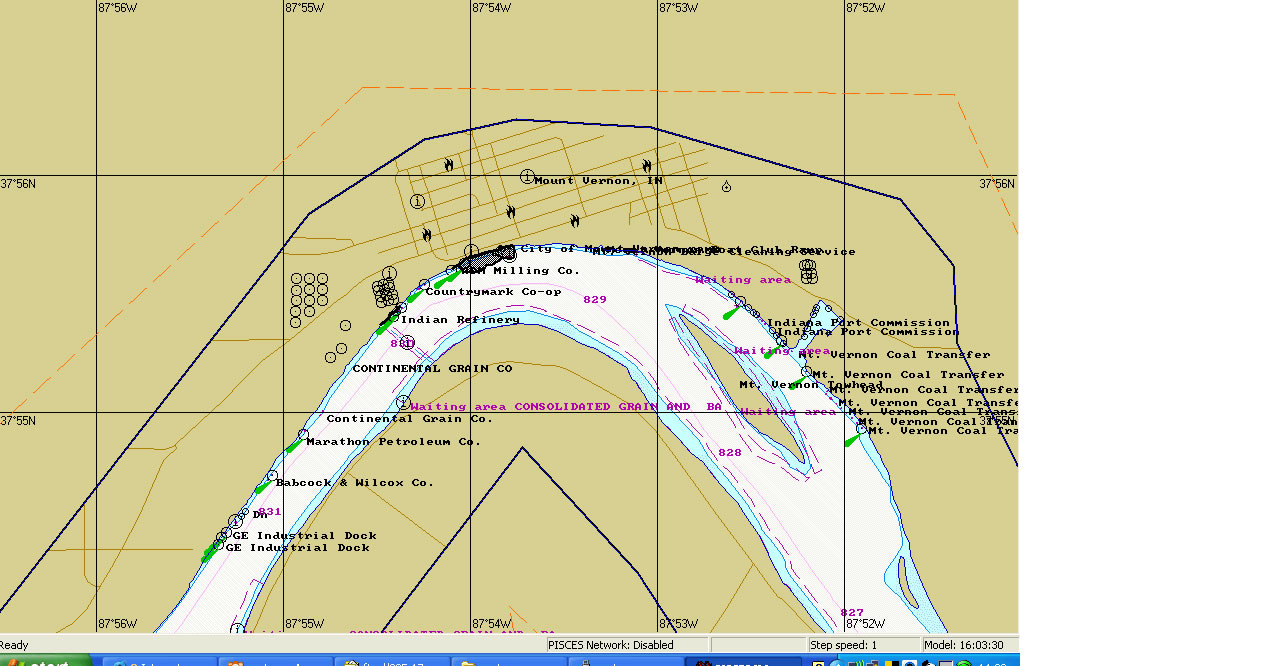Viewport: 1274px width, 666px height.
Task: Click the info marker beside Mount Vernon, IN
Action: pyautogui.click(x=527, y=177)
